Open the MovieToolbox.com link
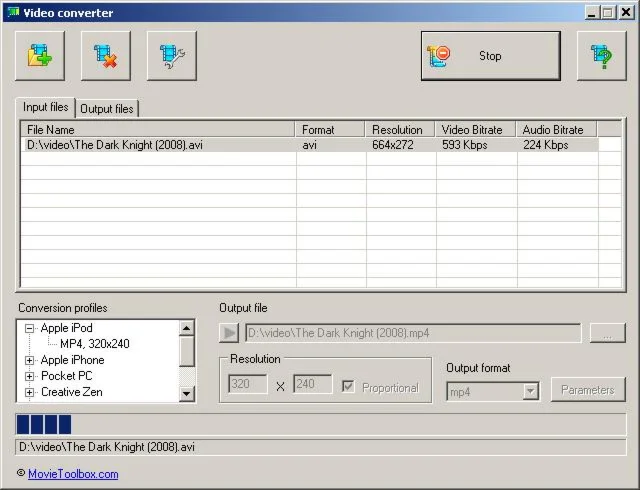Screen dimensions: 640x490 73,474
